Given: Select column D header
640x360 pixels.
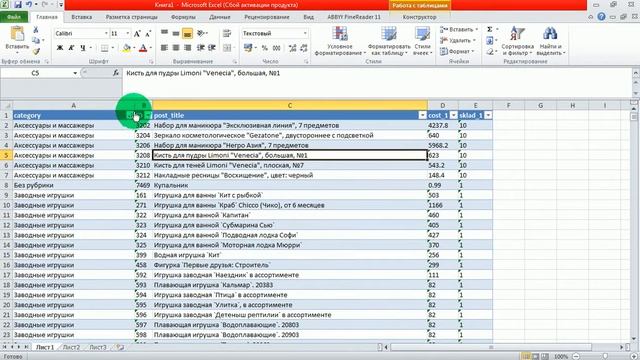Looking at the screenshot, I should click(442, 105).
